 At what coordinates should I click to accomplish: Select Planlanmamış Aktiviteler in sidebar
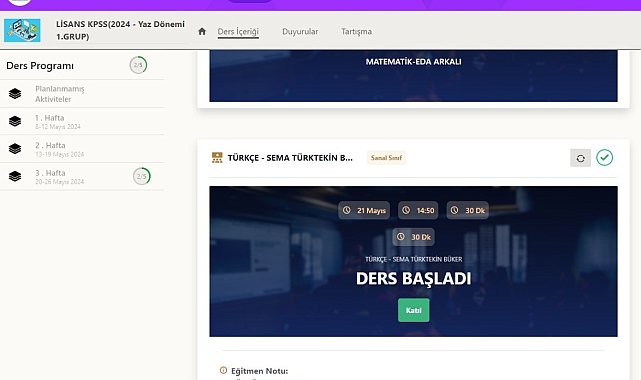coord(60,94)
